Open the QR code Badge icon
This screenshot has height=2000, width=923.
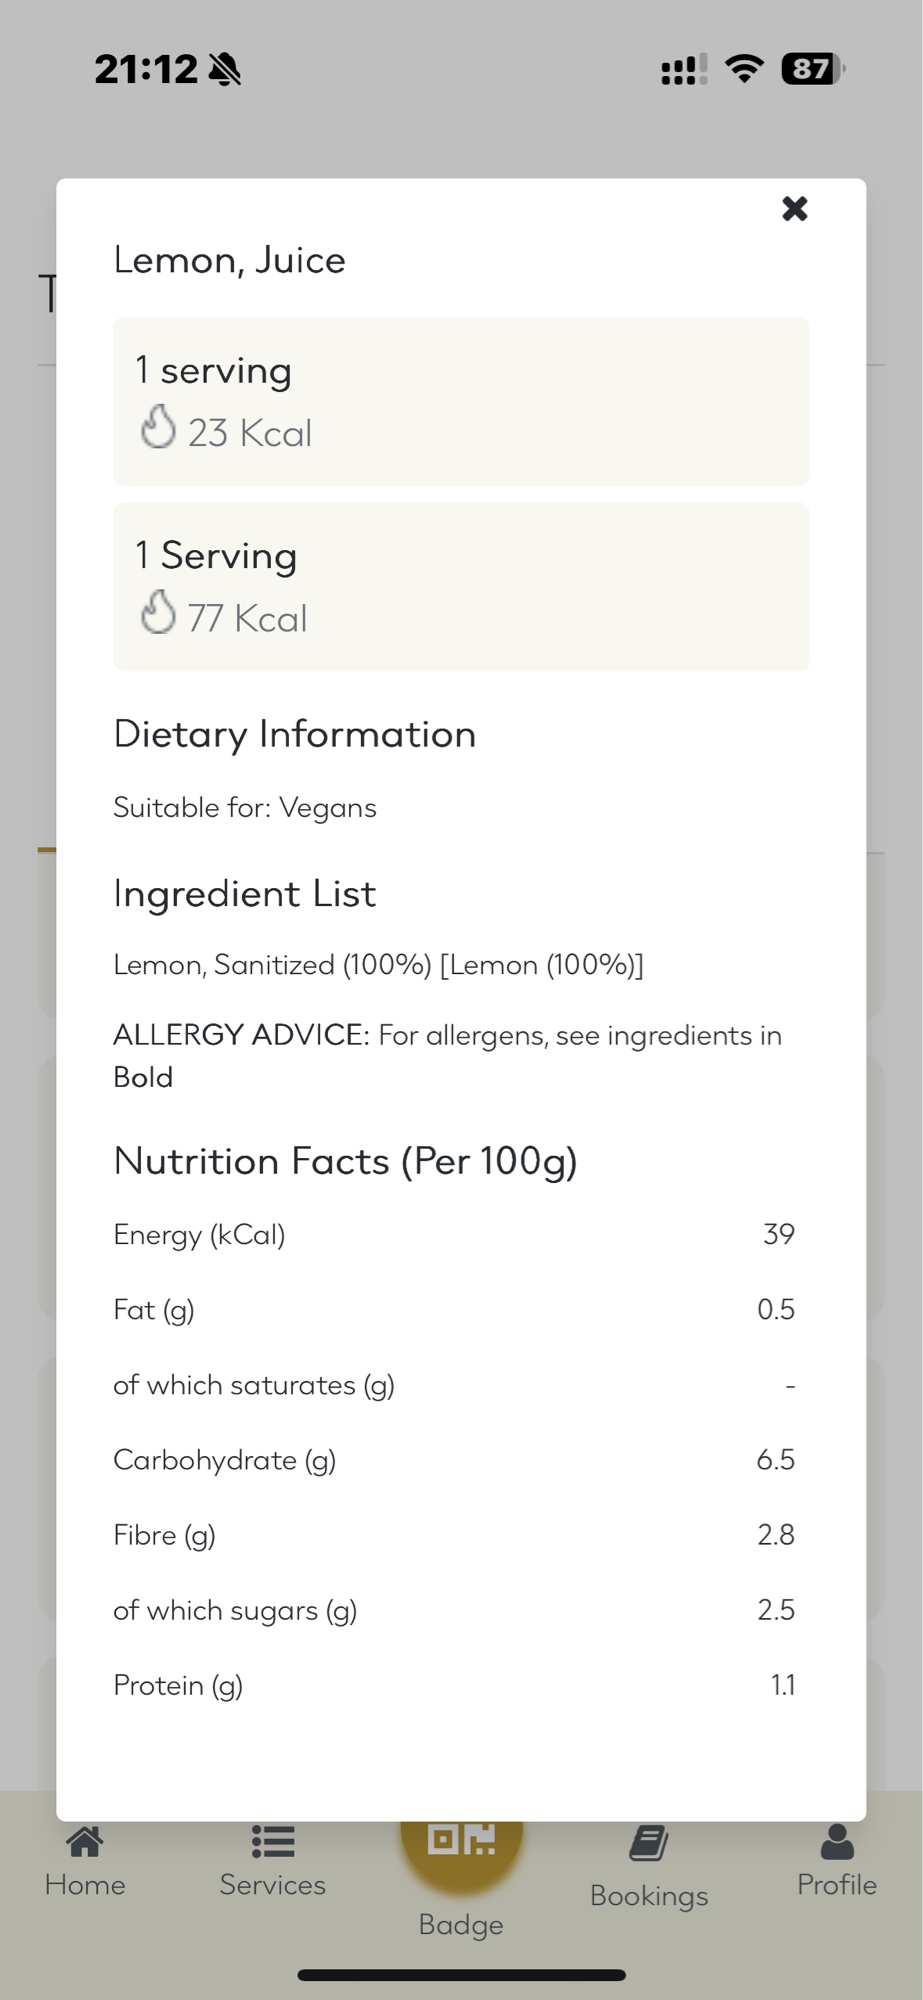(461, 1838)
